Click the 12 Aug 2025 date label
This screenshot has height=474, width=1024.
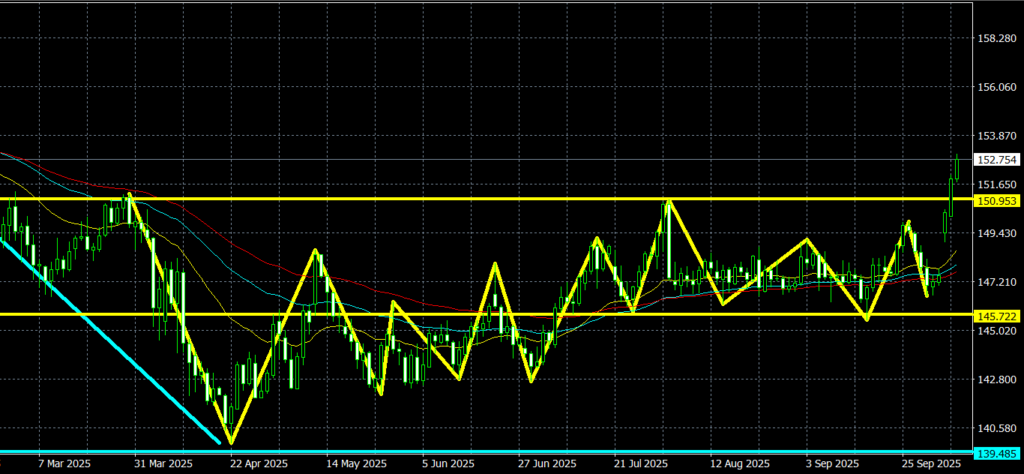pos(740,465)
